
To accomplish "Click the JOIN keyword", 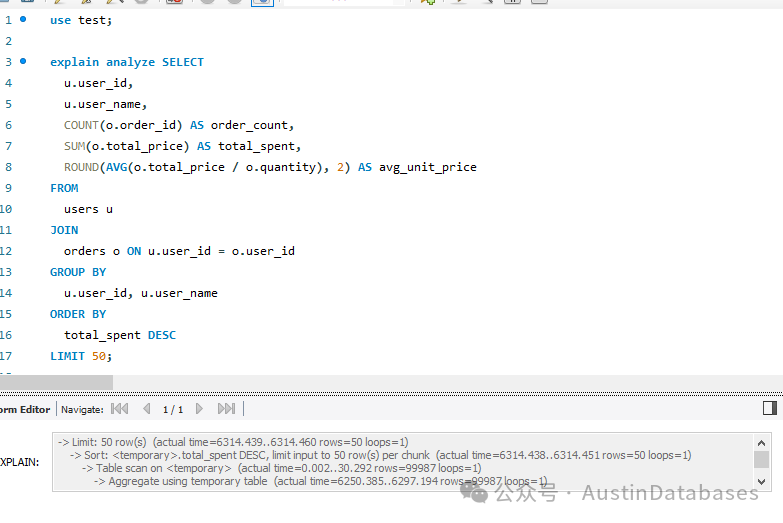I will point(64,230).
